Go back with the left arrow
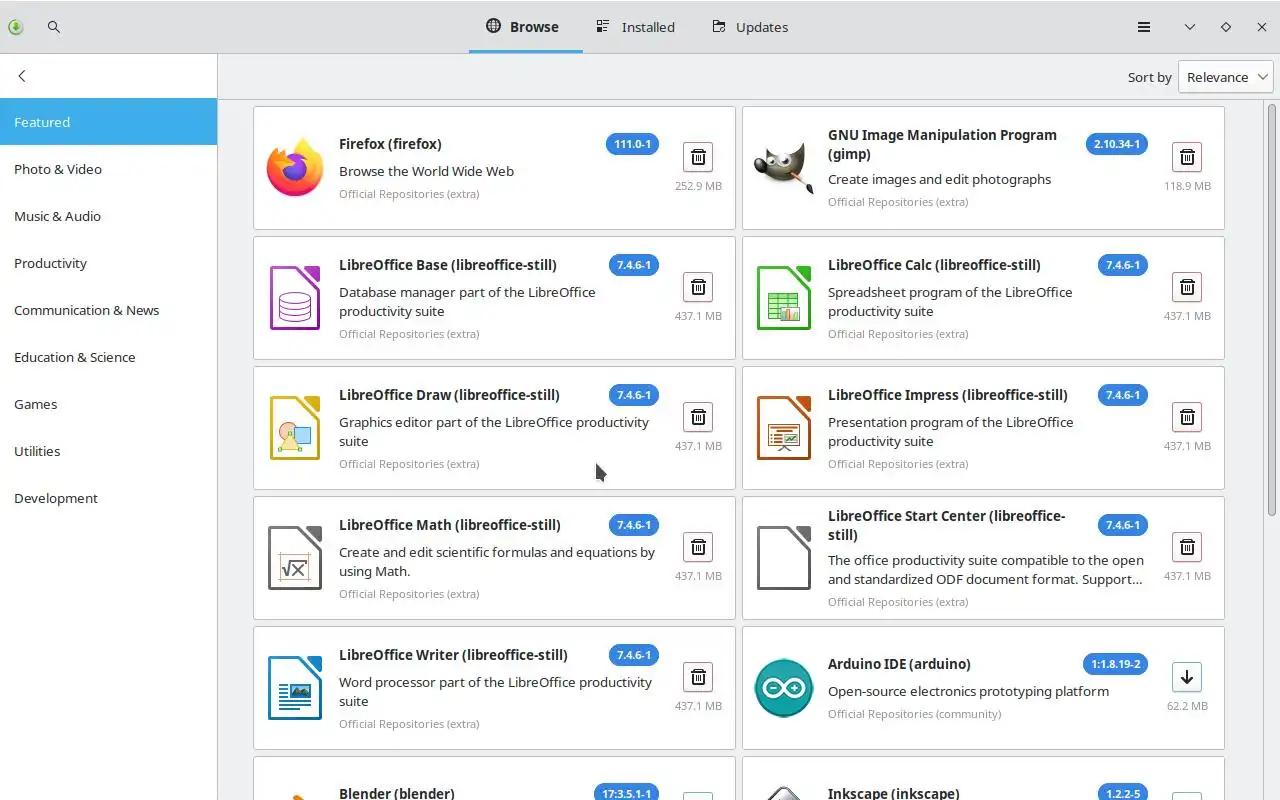Viewport: 1280px width, 800px height. [22, 76]
